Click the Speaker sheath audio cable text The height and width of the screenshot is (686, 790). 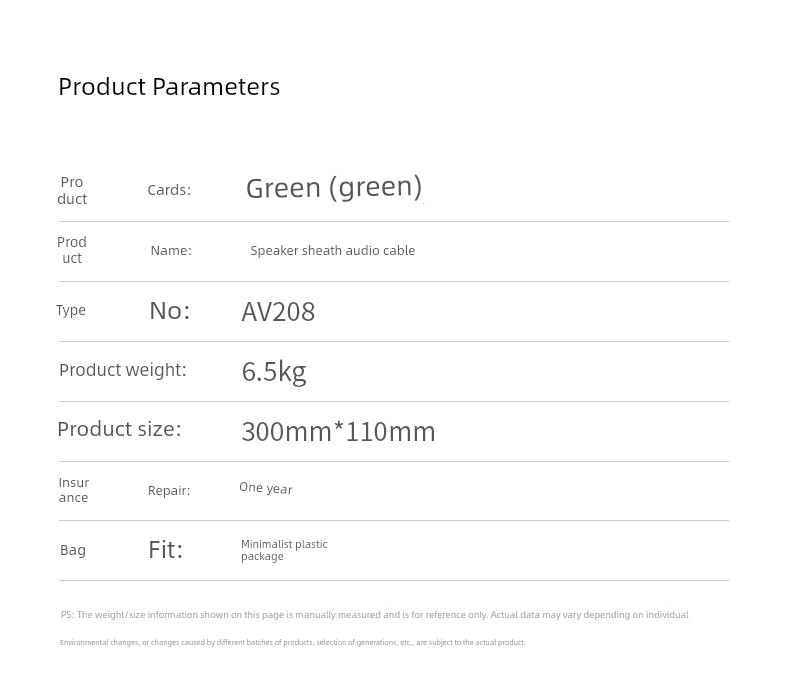[x=332, y=251]
